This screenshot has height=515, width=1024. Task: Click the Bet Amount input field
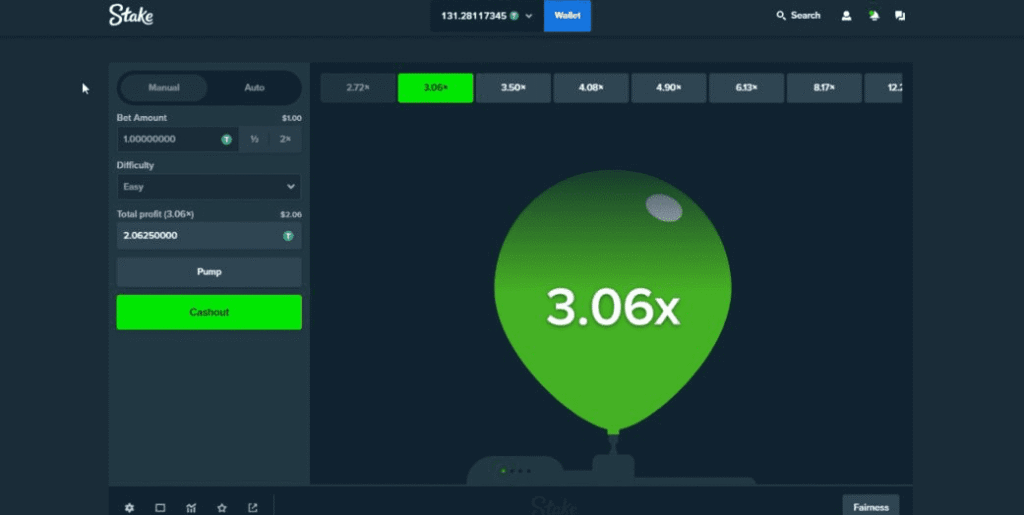[x=167, y=139]
